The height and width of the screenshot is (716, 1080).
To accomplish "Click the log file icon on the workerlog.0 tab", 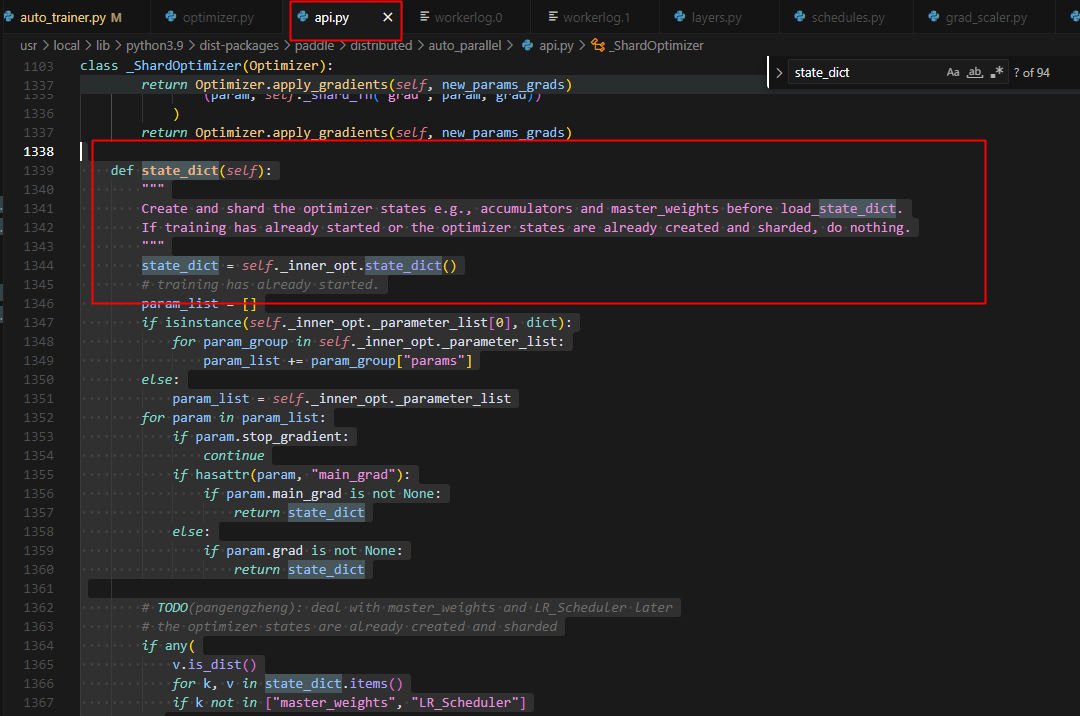I will pos(425,17).
